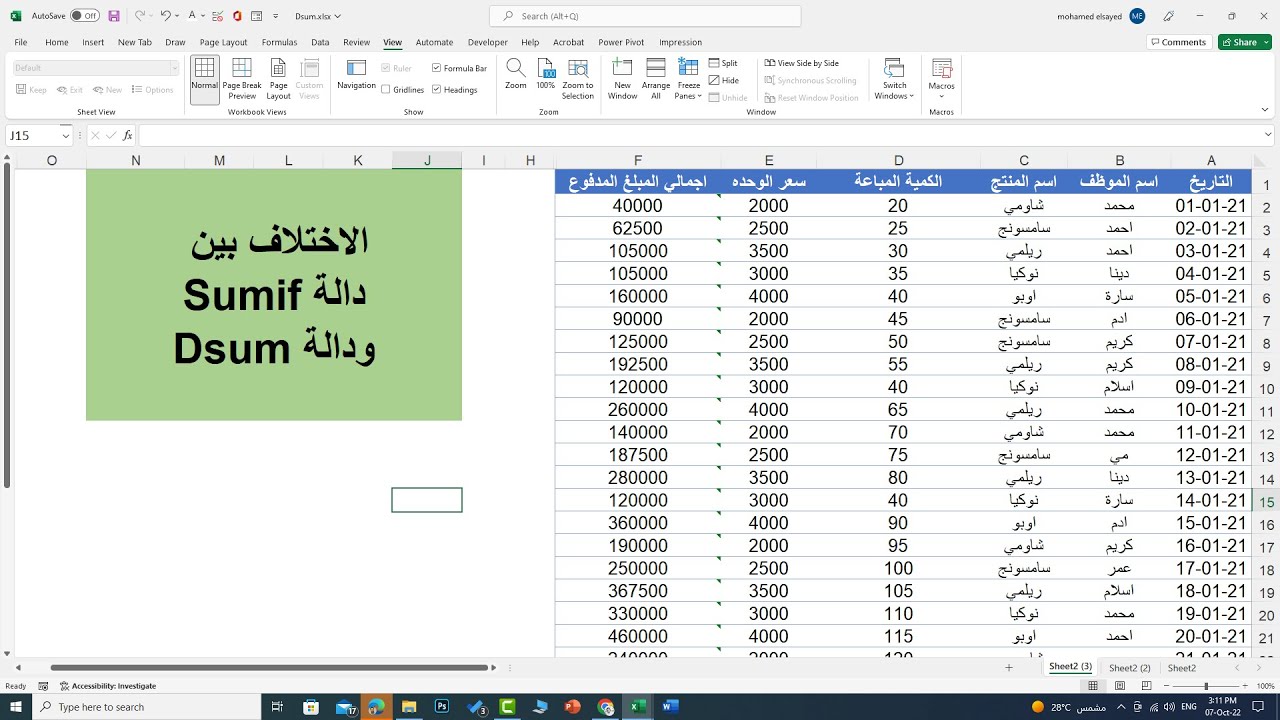The image size is (1280, 720).
Task: Click Accessibility: Investigate in status bar
Action: point(108,686)
